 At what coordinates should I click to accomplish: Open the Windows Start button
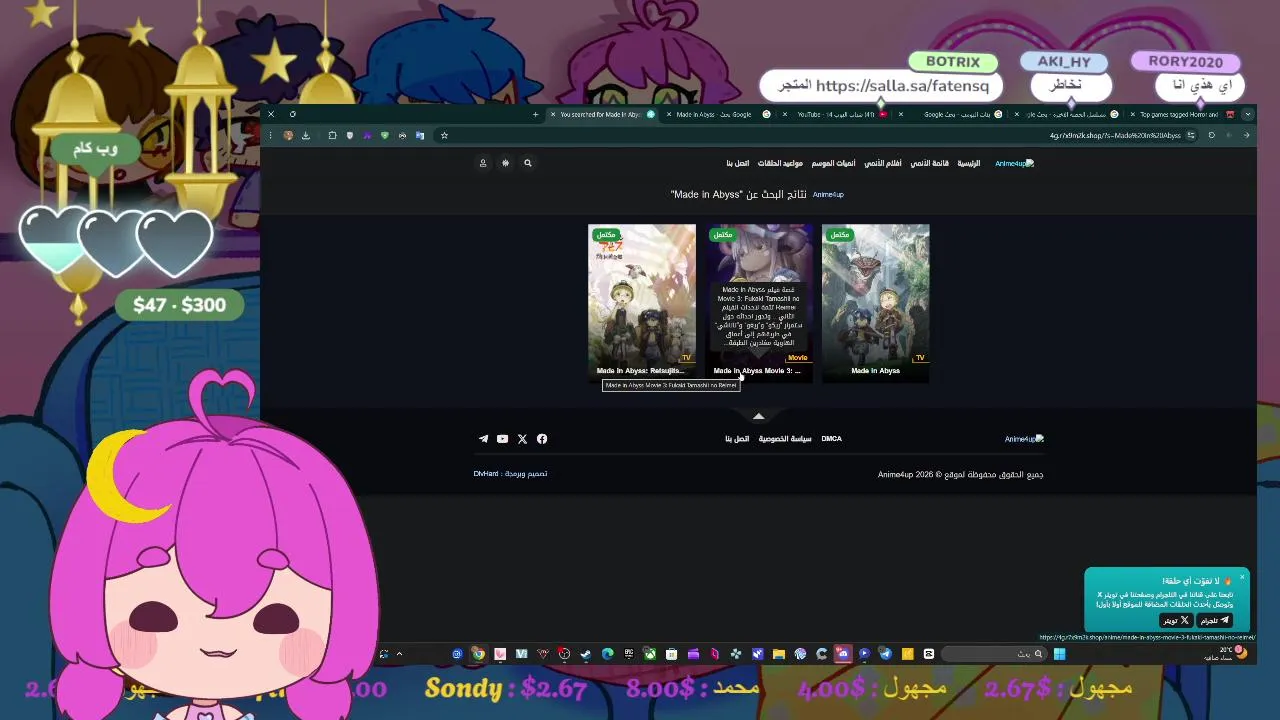coord(1059,654)
